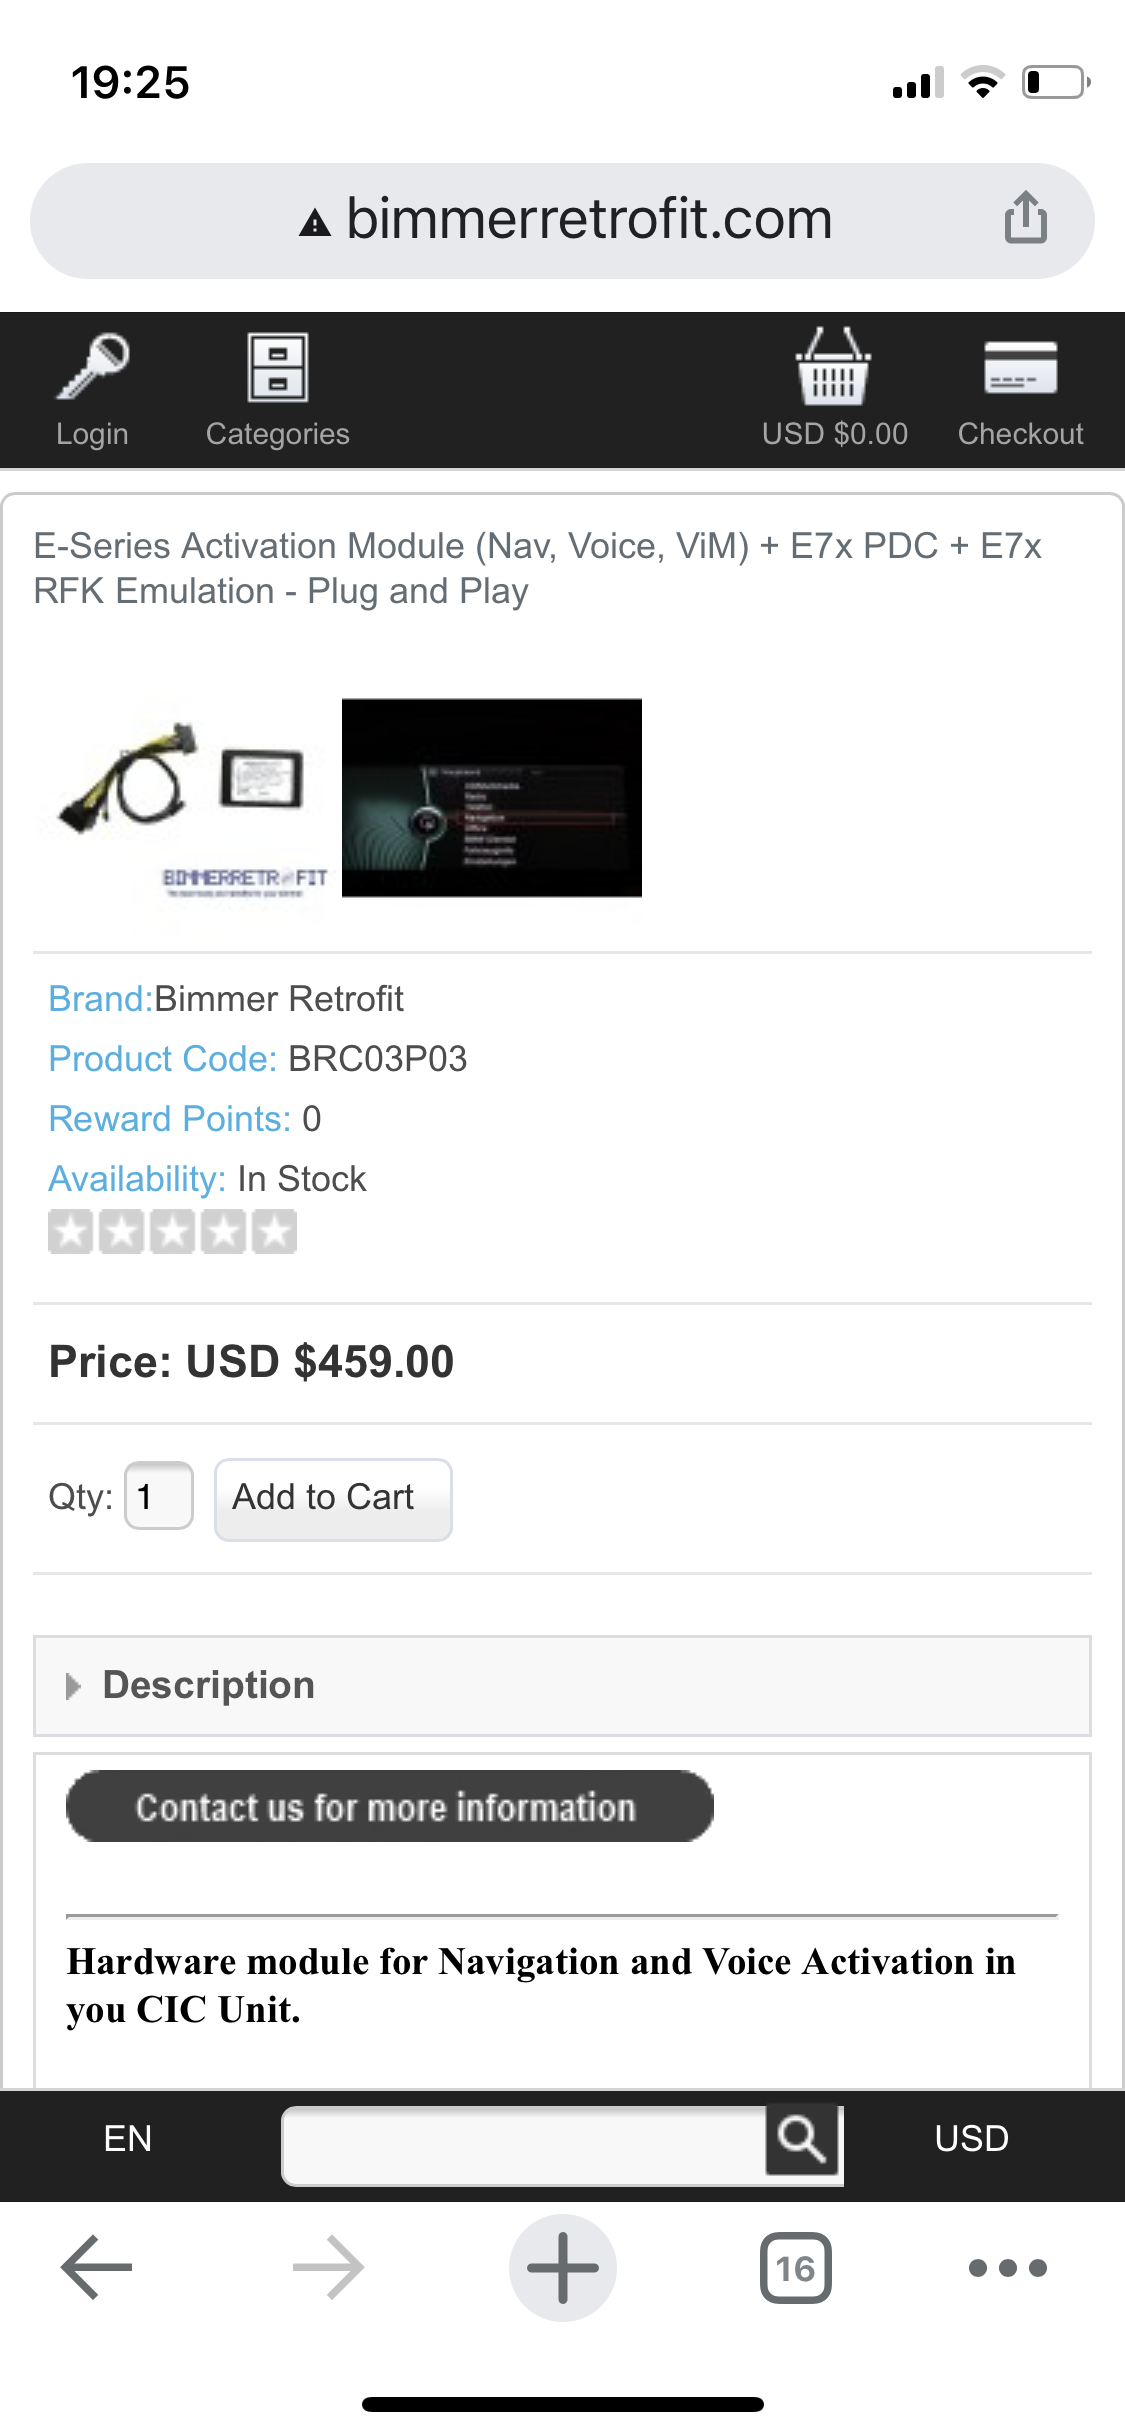Expand the Description section
The width and height of the screenshot is (1125, 2436).
tap(562, 1686)
